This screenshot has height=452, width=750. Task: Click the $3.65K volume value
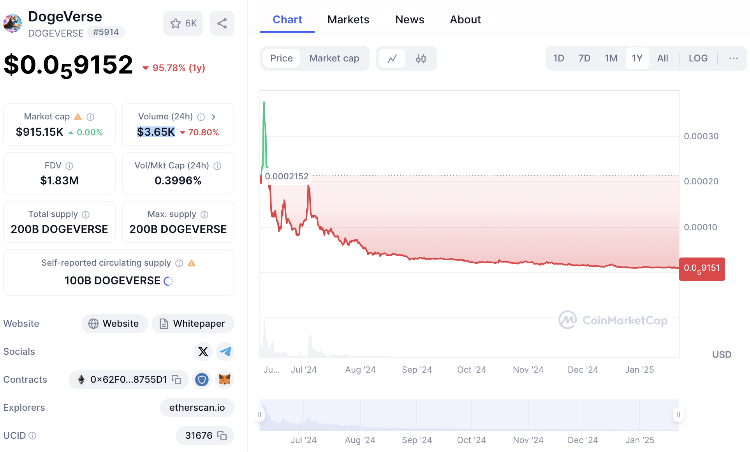[156, 132]
